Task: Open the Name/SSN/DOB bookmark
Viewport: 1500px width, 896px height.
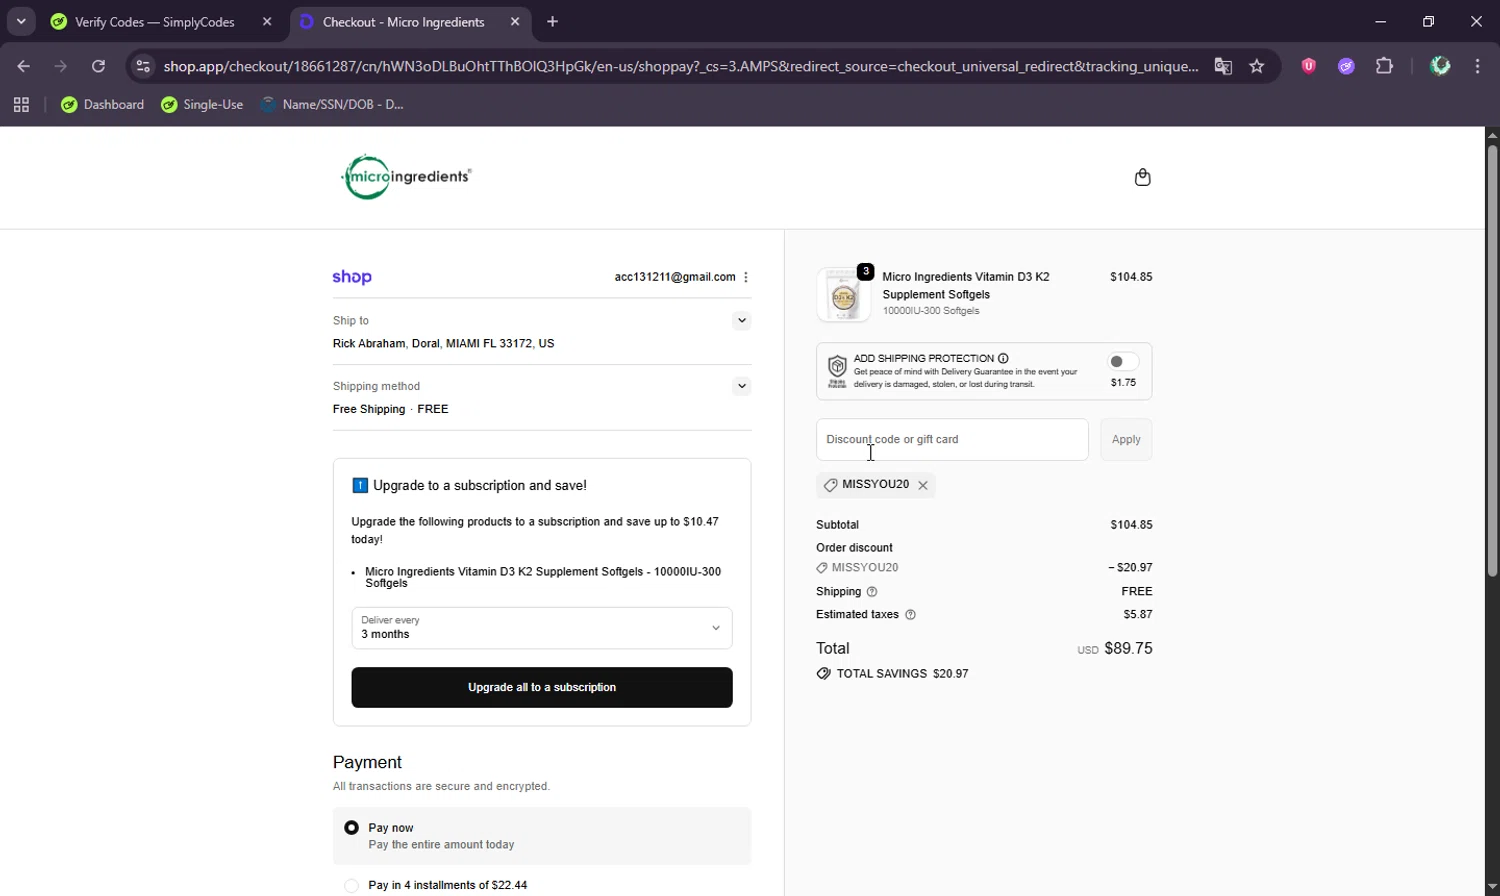Action: coord(332,104)
